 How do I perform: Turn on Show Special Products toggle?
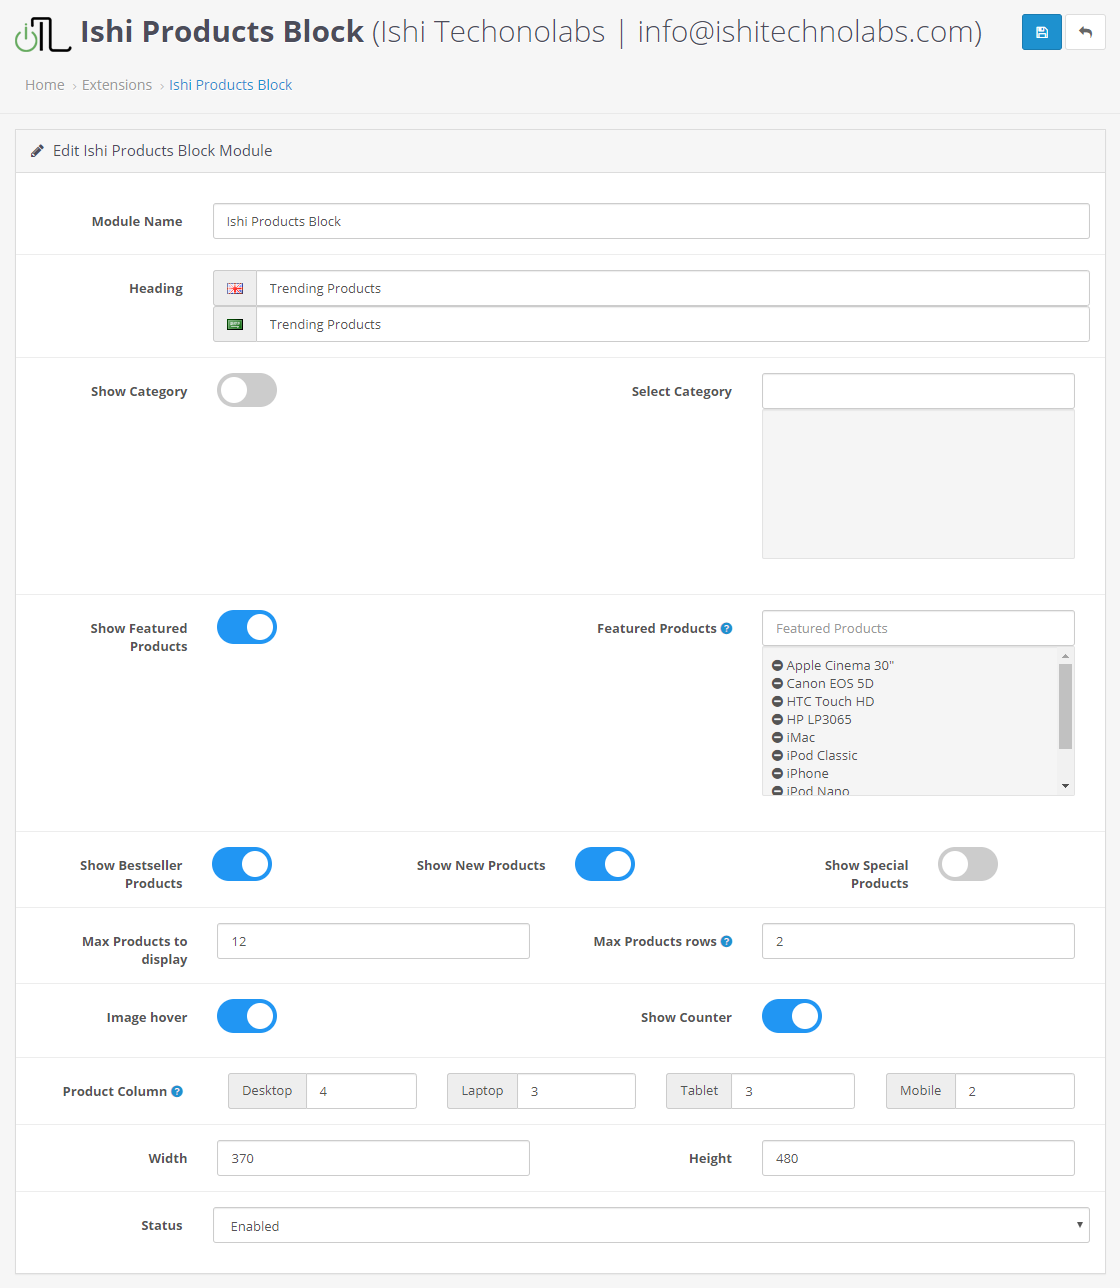tap(967, 864)
